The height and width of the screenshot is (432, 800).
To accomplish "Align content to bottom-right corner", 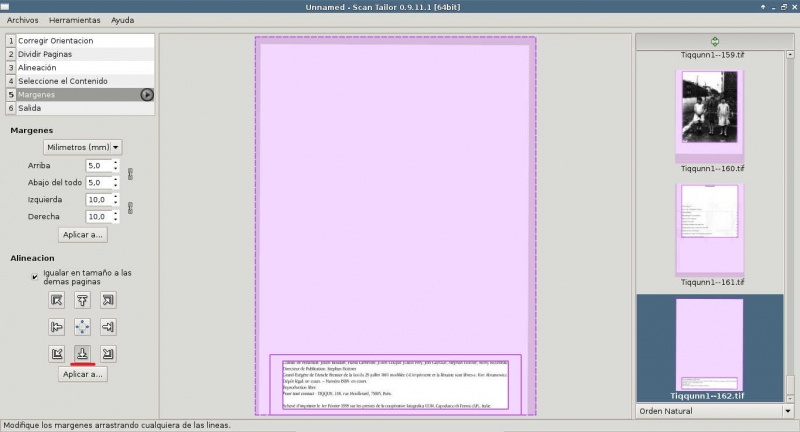I will (x=108, y=352).
